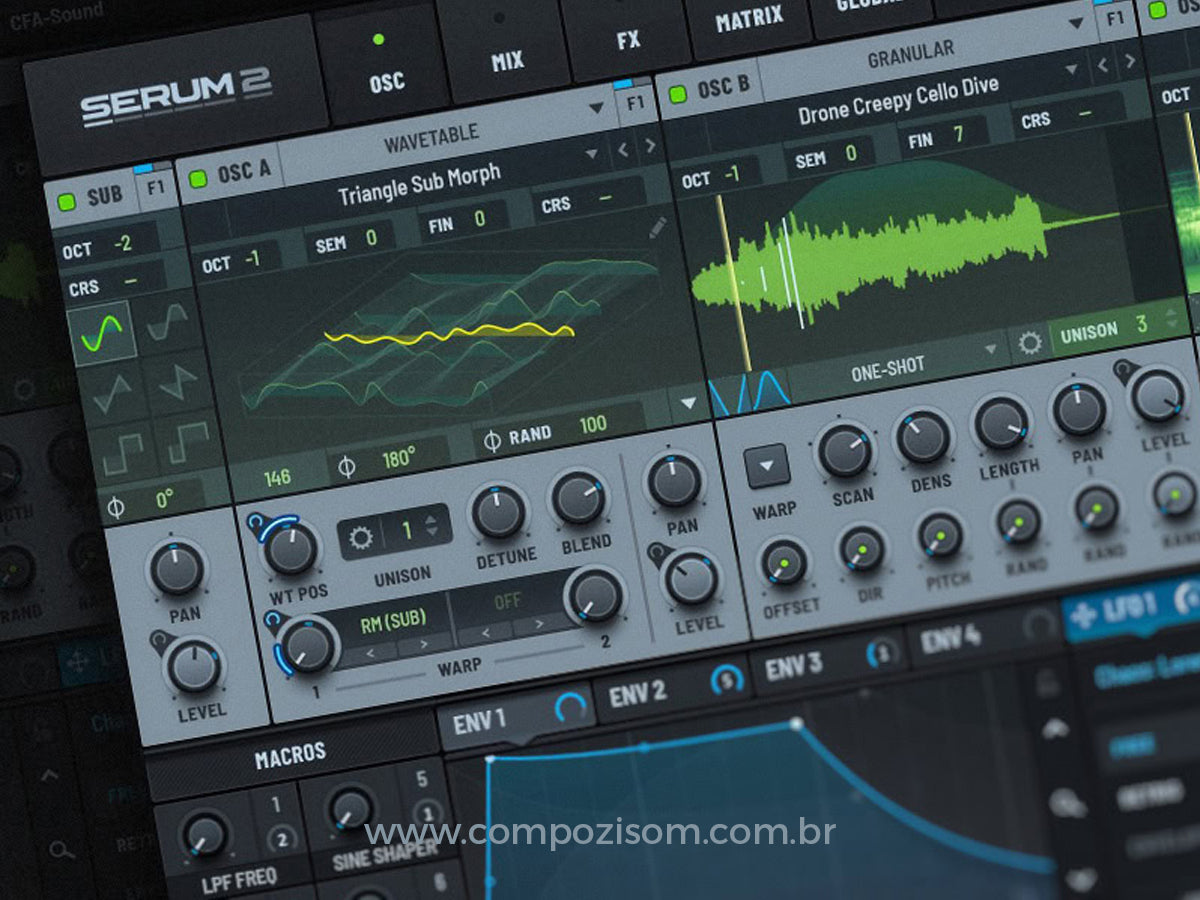Open the OSC A unison settings gear
This screenshot has width=1200, height=900.
(360, 537)
